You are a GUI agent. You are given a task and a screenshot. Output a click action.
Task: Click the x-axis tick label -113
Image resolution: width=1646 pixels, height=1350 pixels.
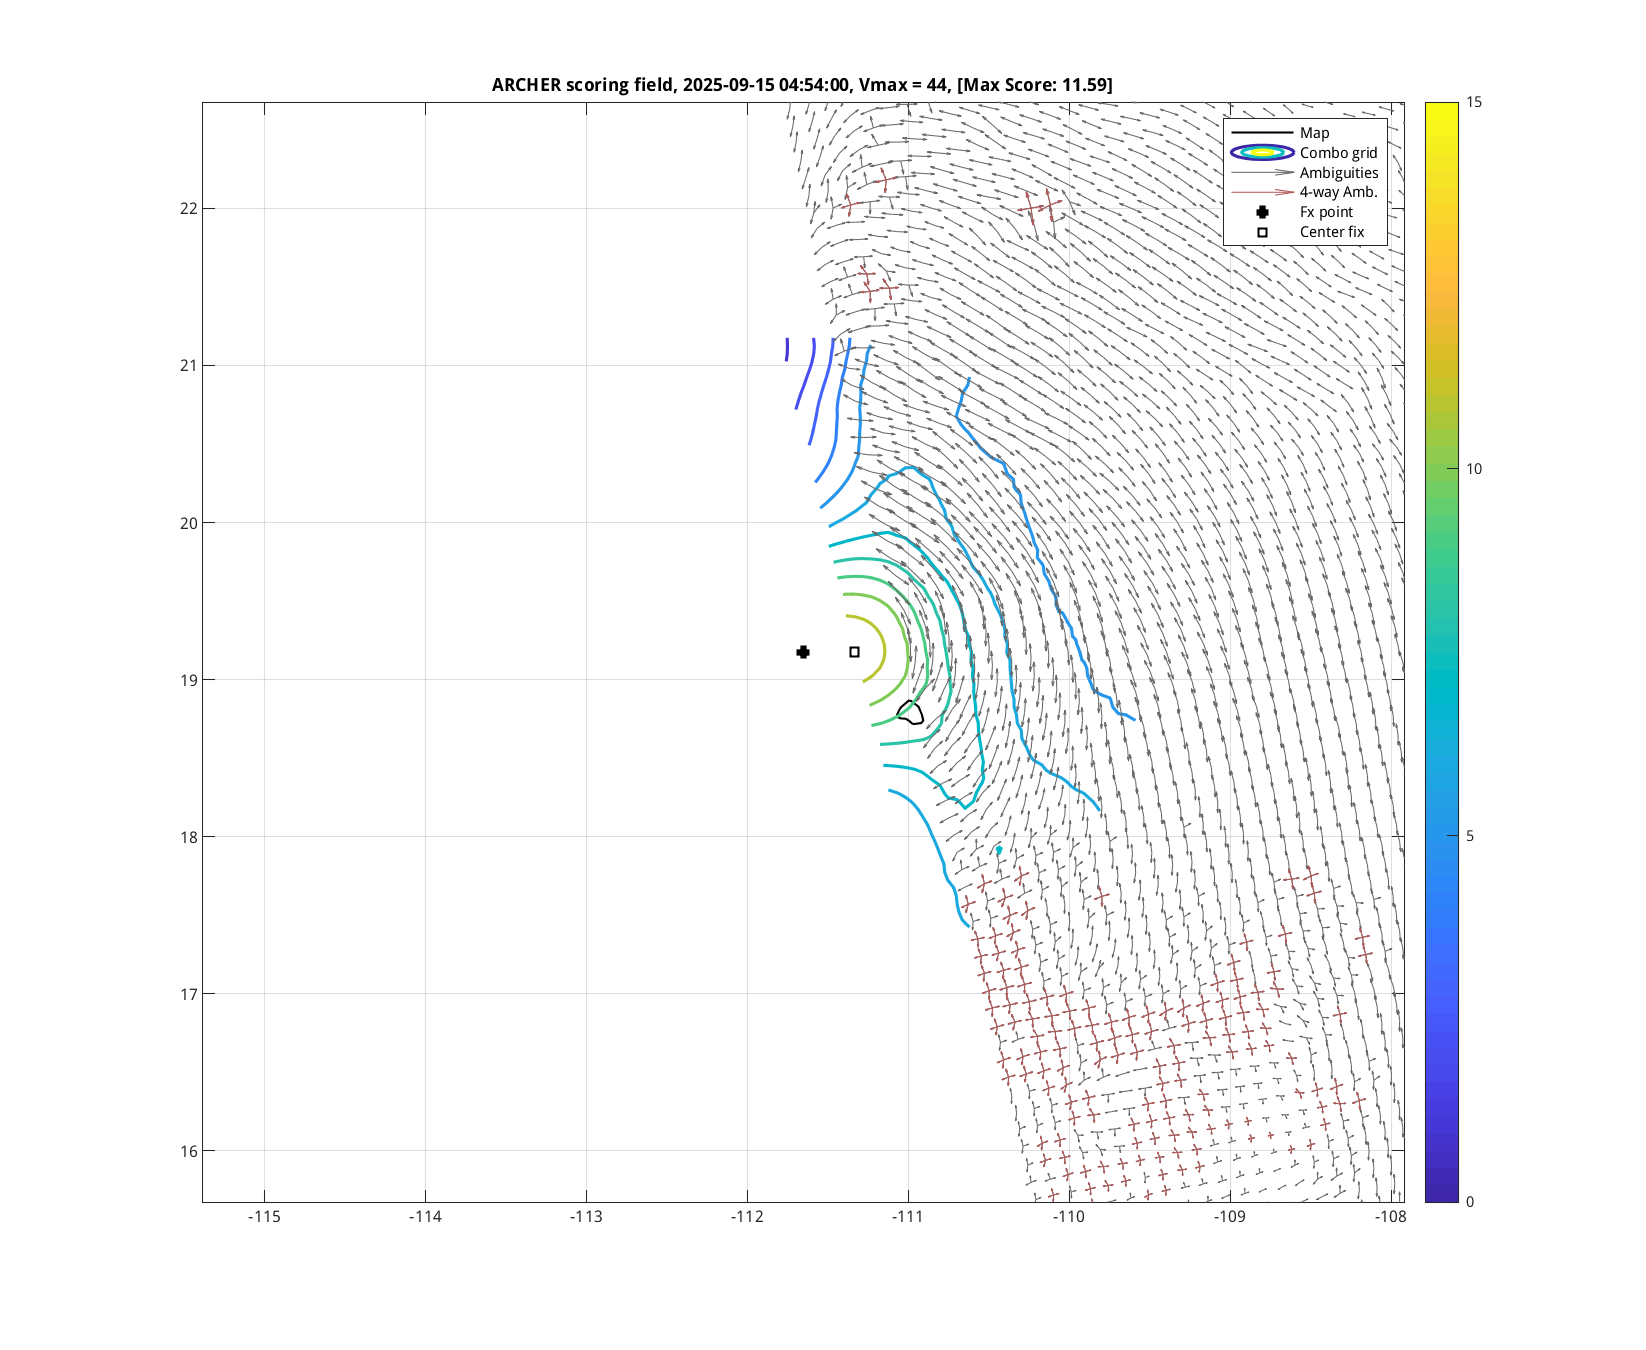click(586, 1217)
